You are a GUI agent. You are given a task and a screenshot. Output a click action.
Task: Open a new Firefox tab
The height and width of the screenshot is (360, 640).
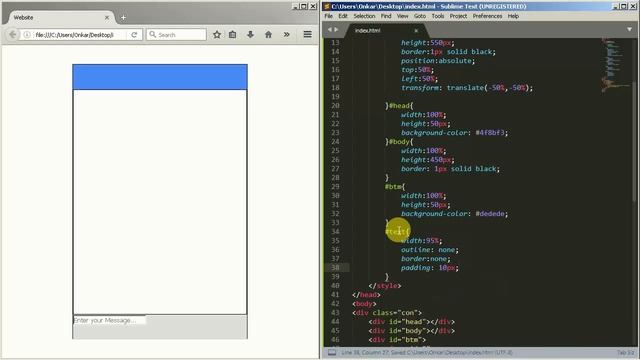pyautogui.click(x=123, y=18)
